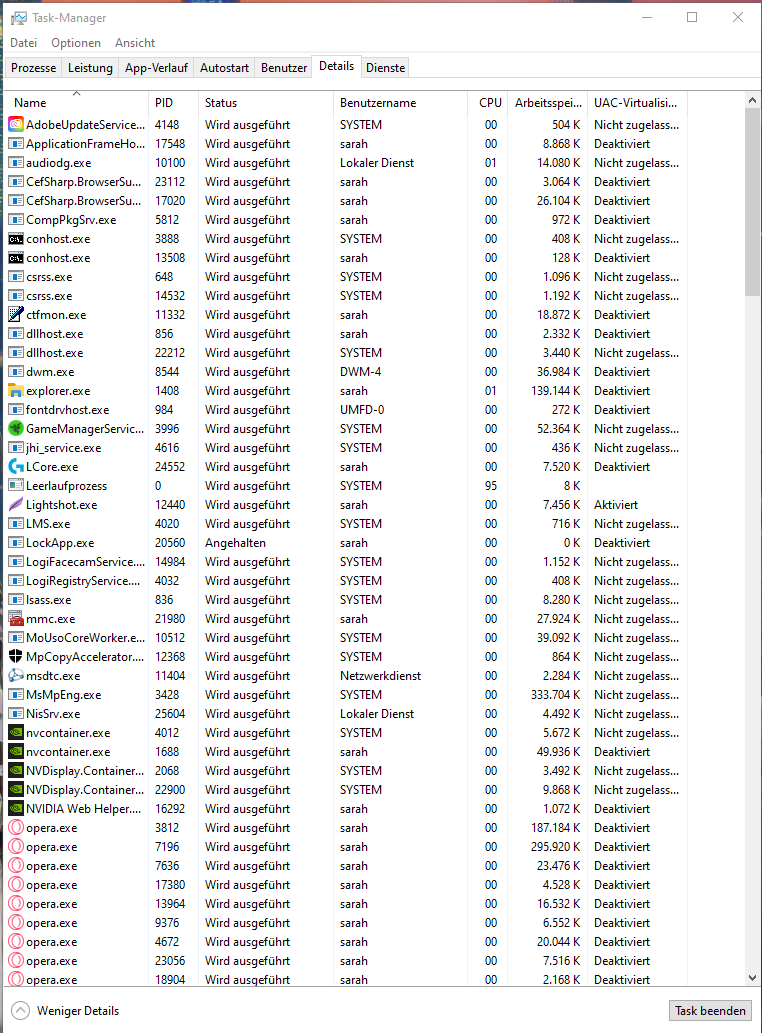Switch to the Dienste tab

click(x=385, y=68)
